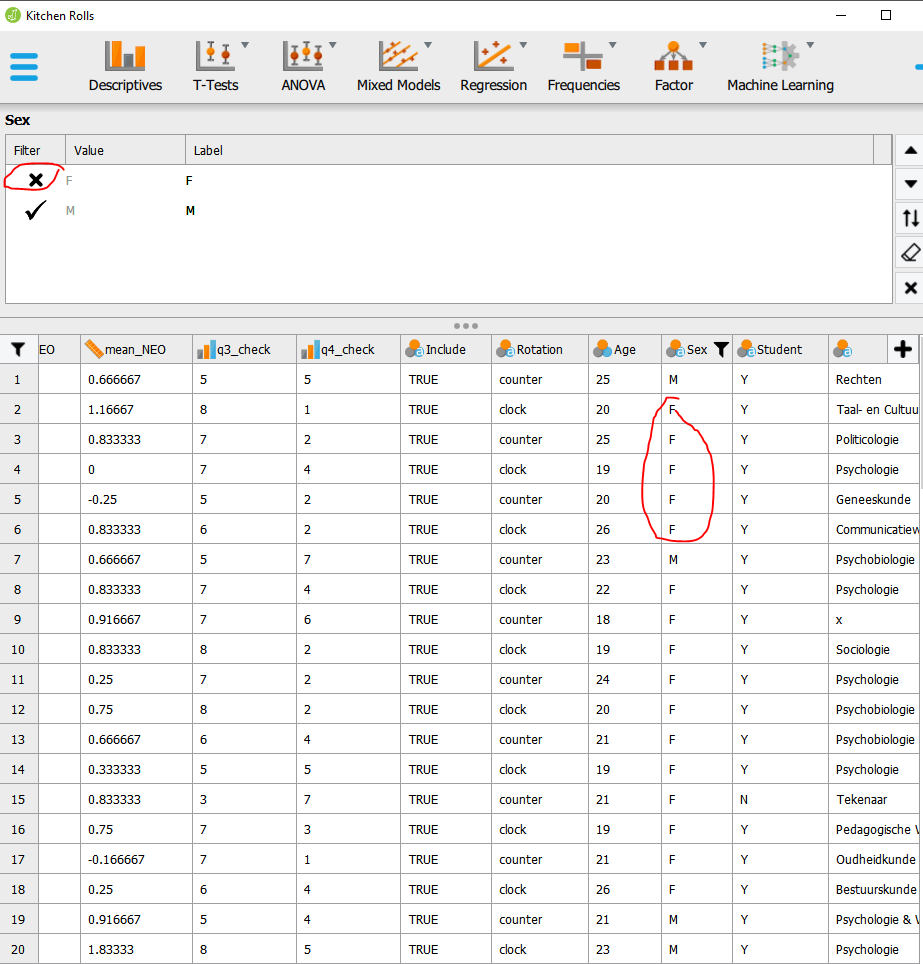Click the dotted divider between panels

coord(465,325)
